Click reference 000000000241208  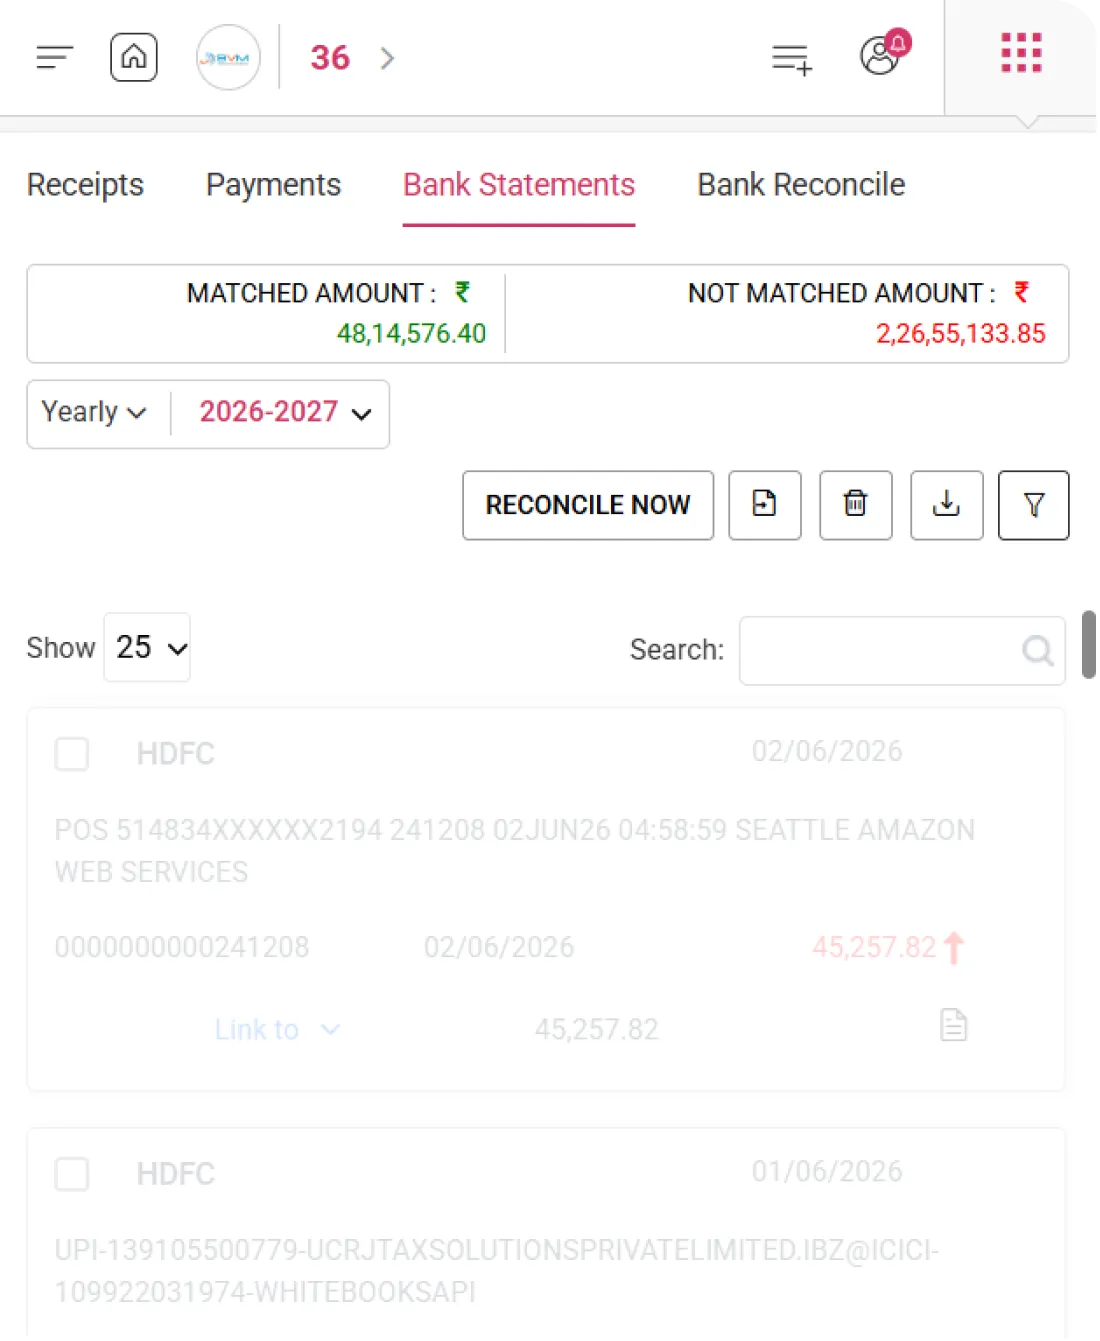pos(182,947)
